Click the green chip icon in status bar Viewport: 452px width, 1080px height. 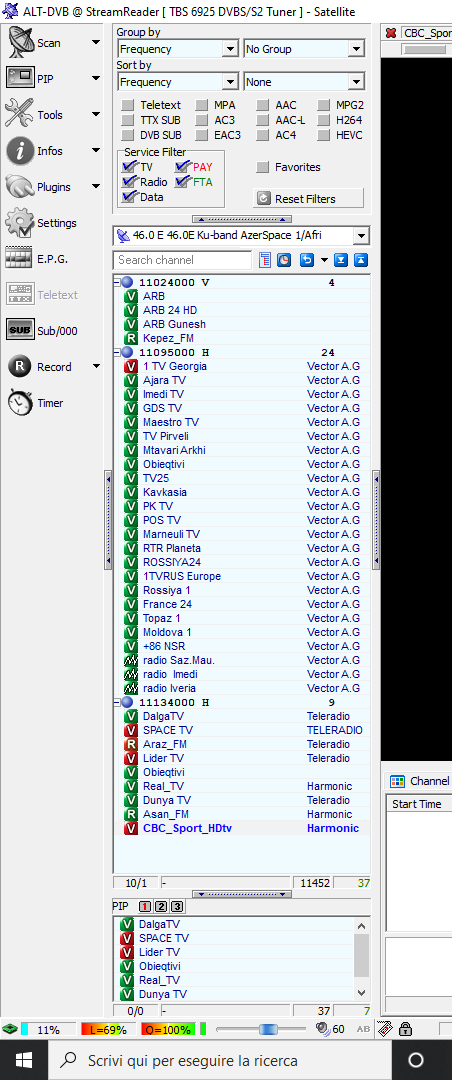point(10,1030)
